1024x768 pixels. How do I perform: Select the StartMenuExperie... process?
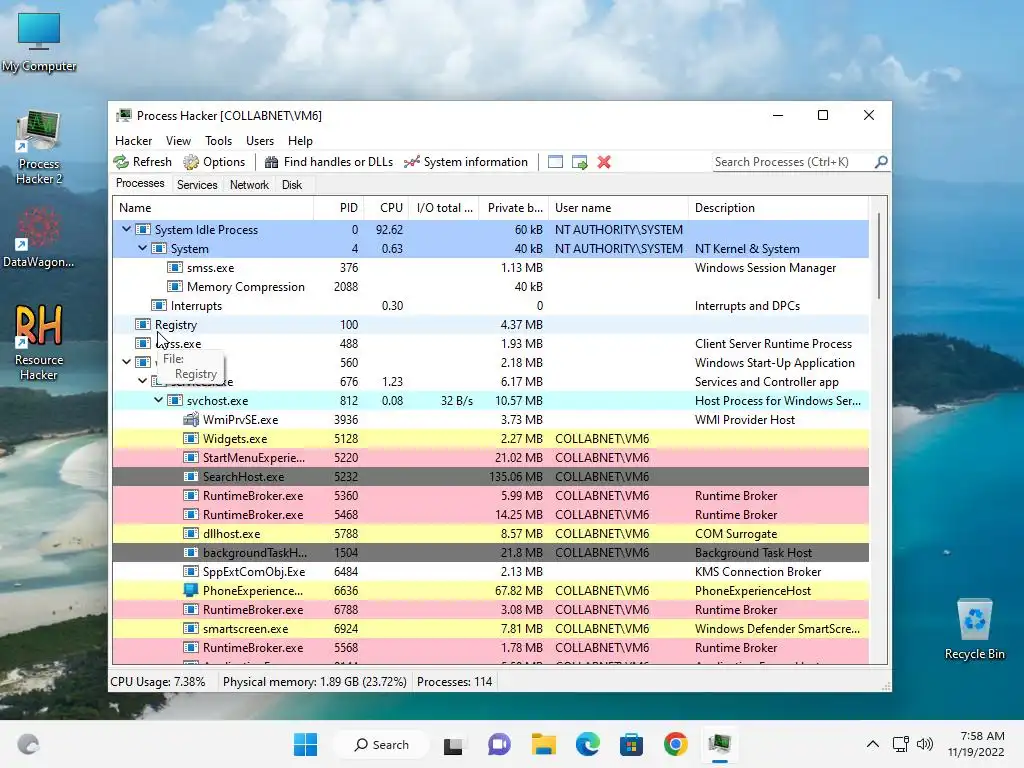click(x=490, y=458)
